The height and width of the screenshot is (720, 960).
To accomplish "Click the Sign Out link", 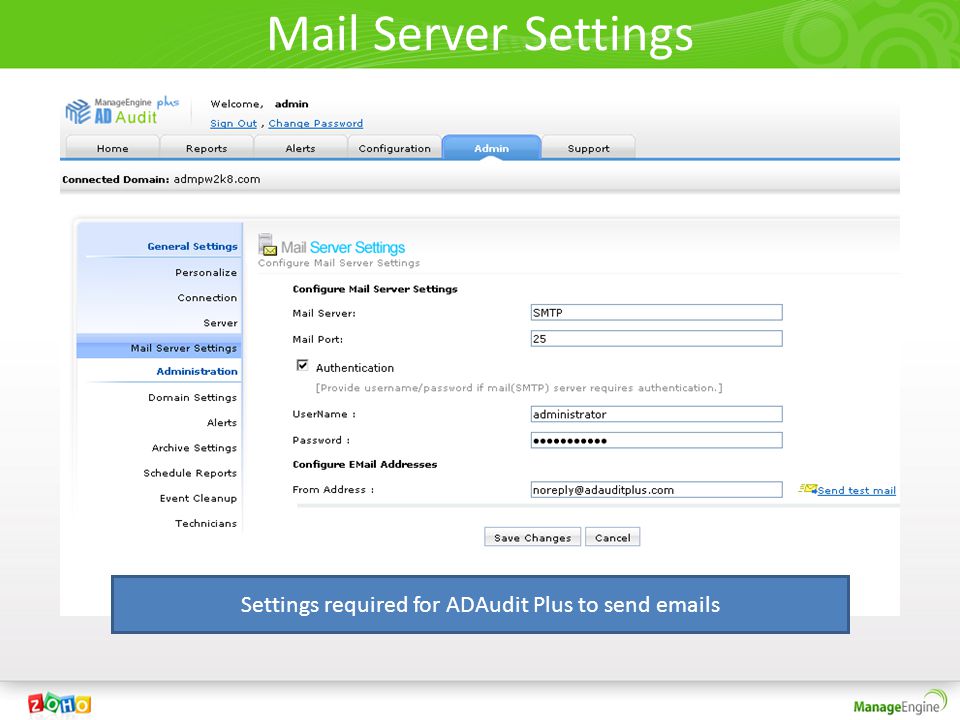I will coord(233,123).
